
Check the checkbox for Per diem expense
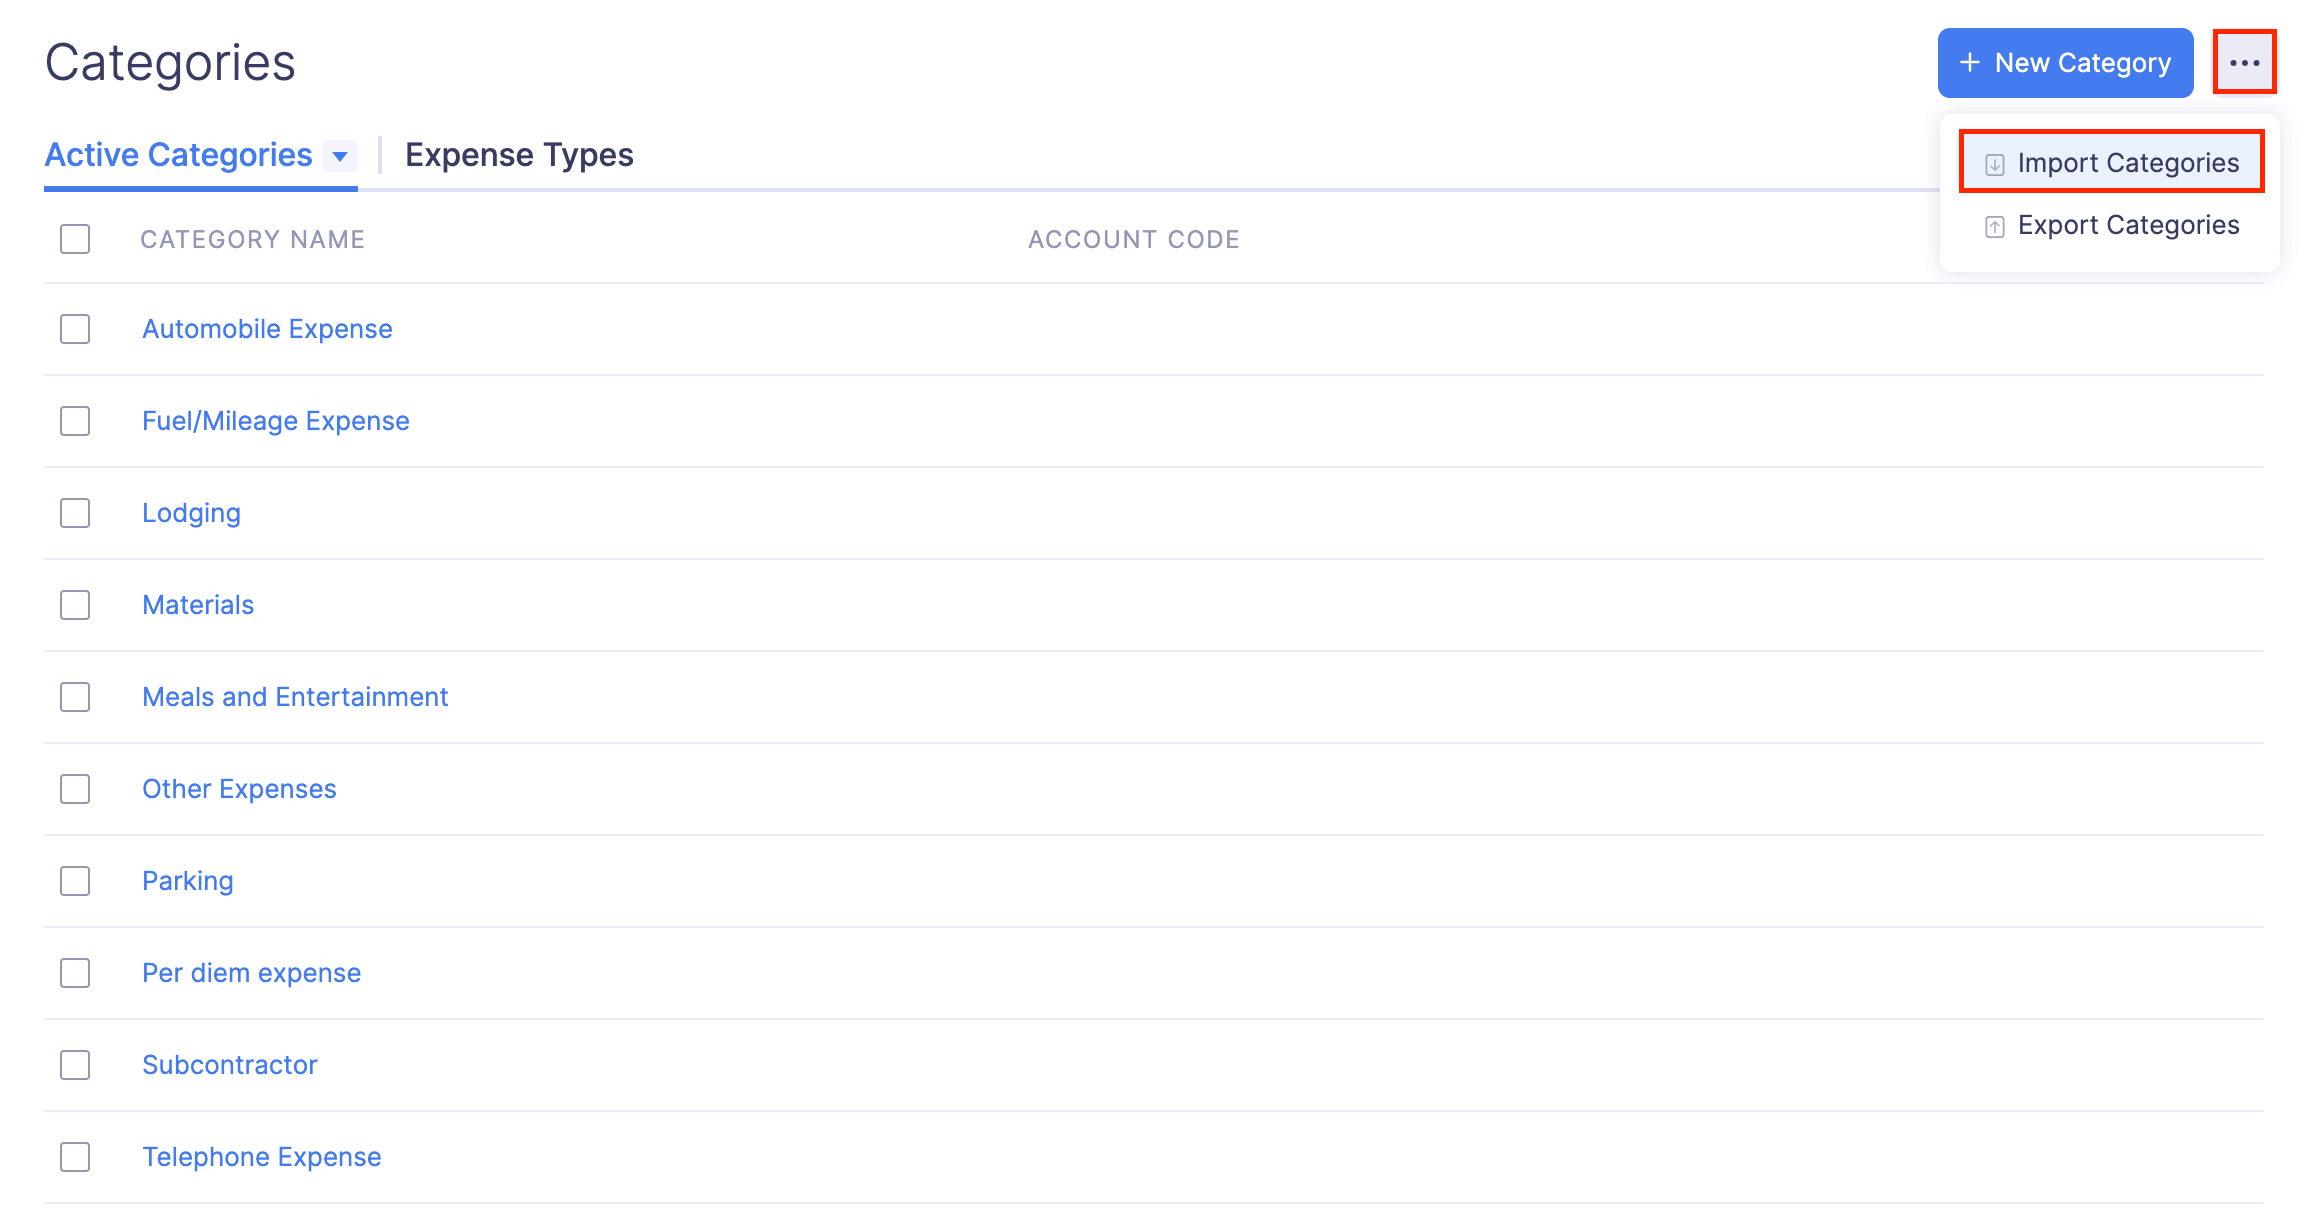(74, 973)
